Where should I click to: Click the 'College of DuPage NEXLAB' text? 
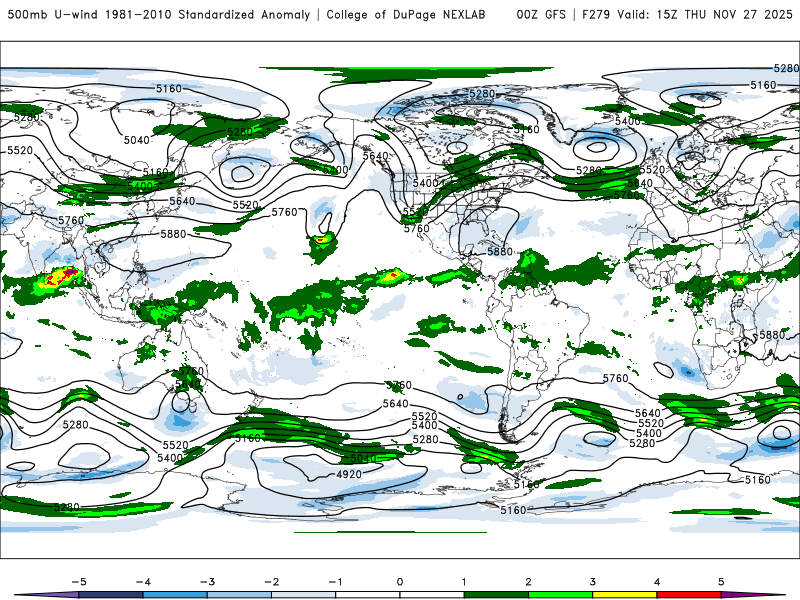[x=406, y=14]
